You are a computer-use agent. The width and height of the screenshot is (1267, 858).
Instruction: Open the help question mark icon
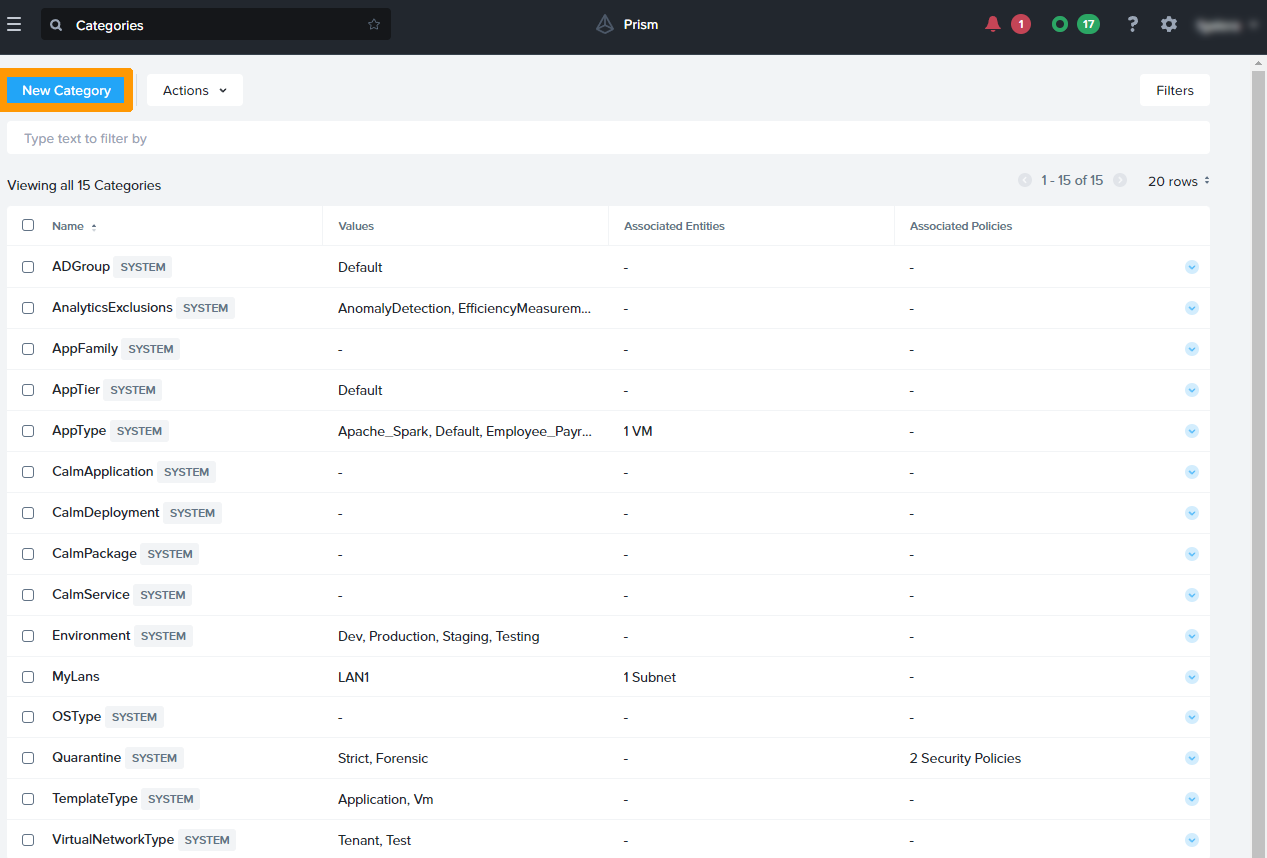point(1132,24)
